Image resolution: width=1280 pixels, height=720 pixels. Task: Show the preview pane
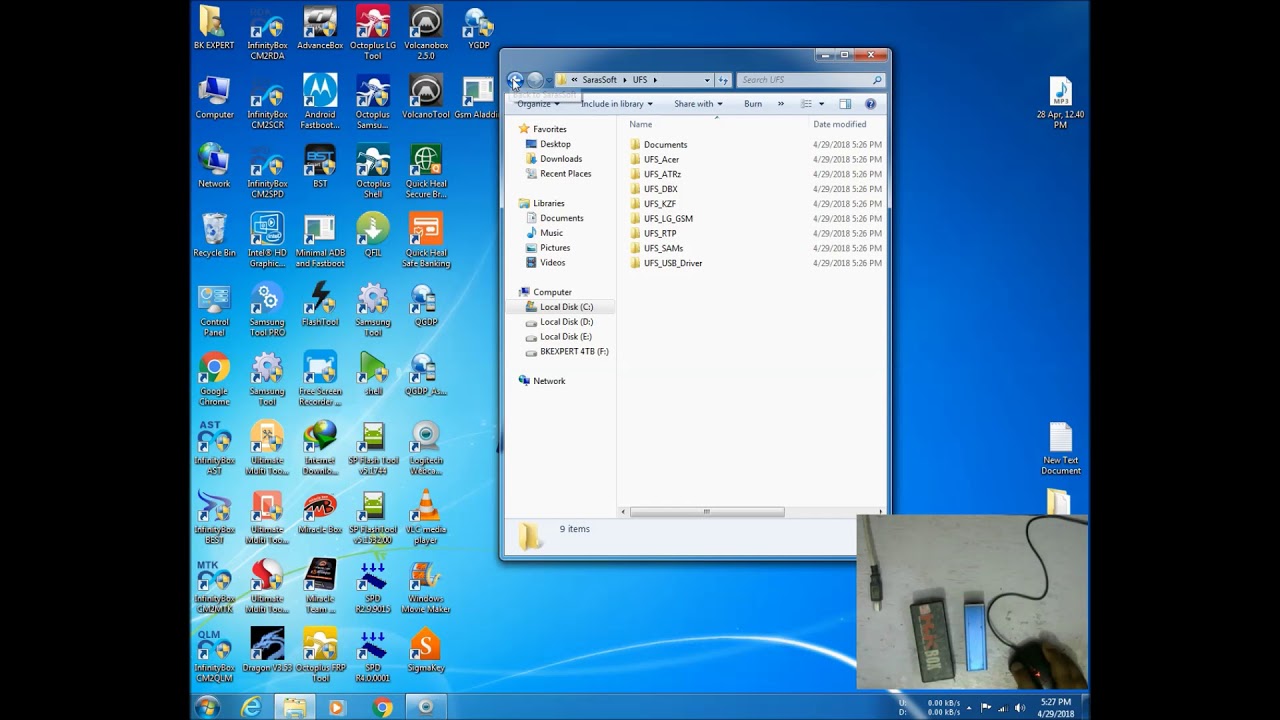(845, 104)
